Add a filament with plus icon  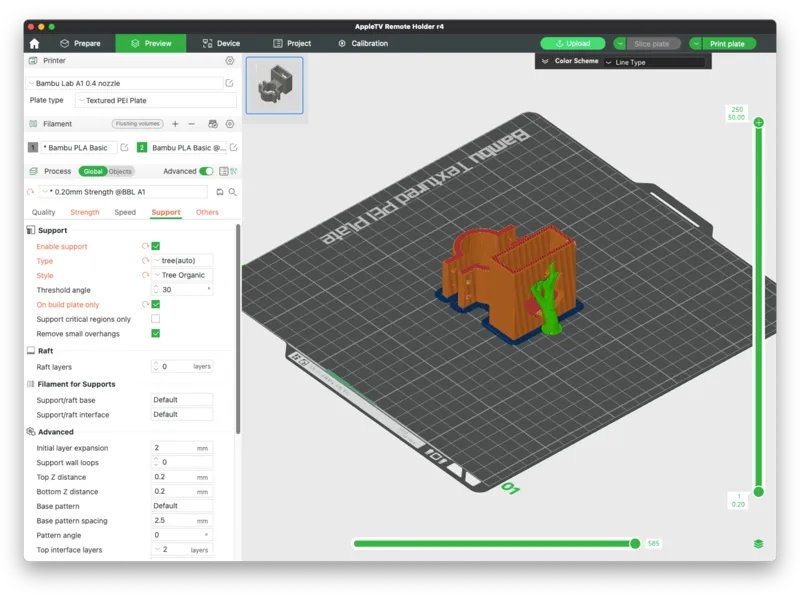(175, 124)
